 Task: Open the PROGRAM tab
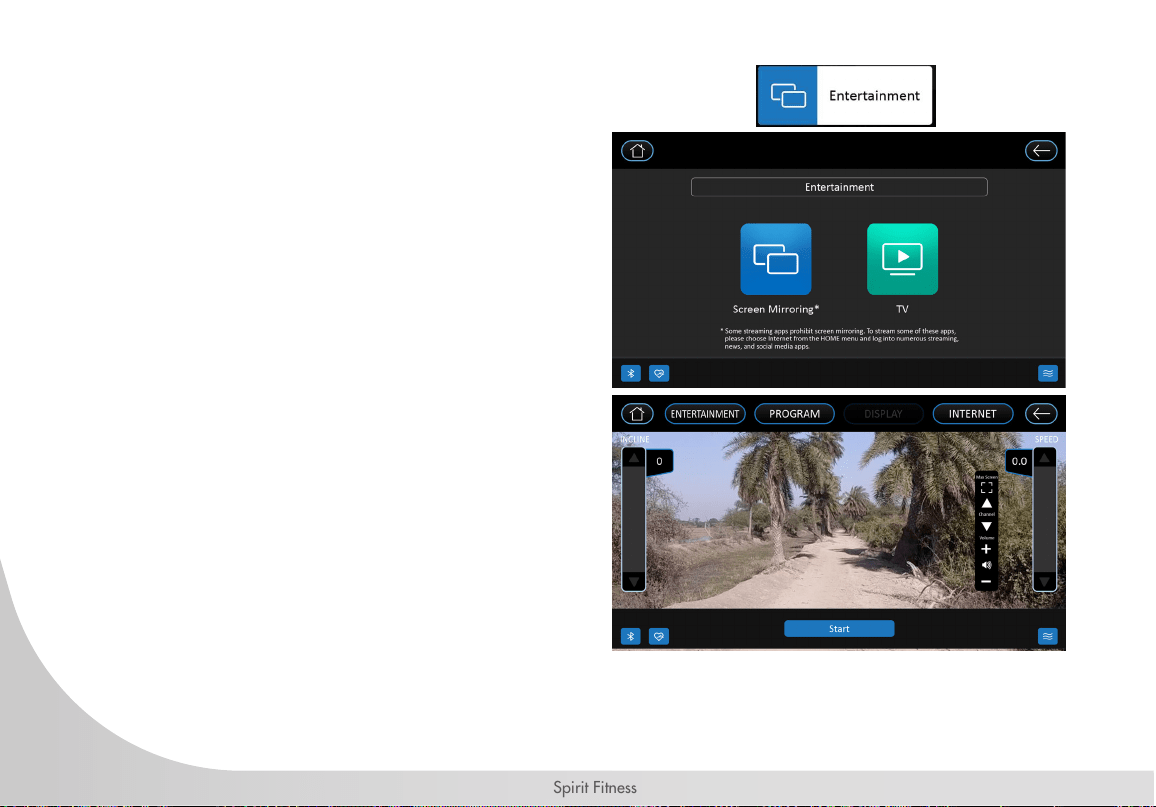click(x=794, y=413)
